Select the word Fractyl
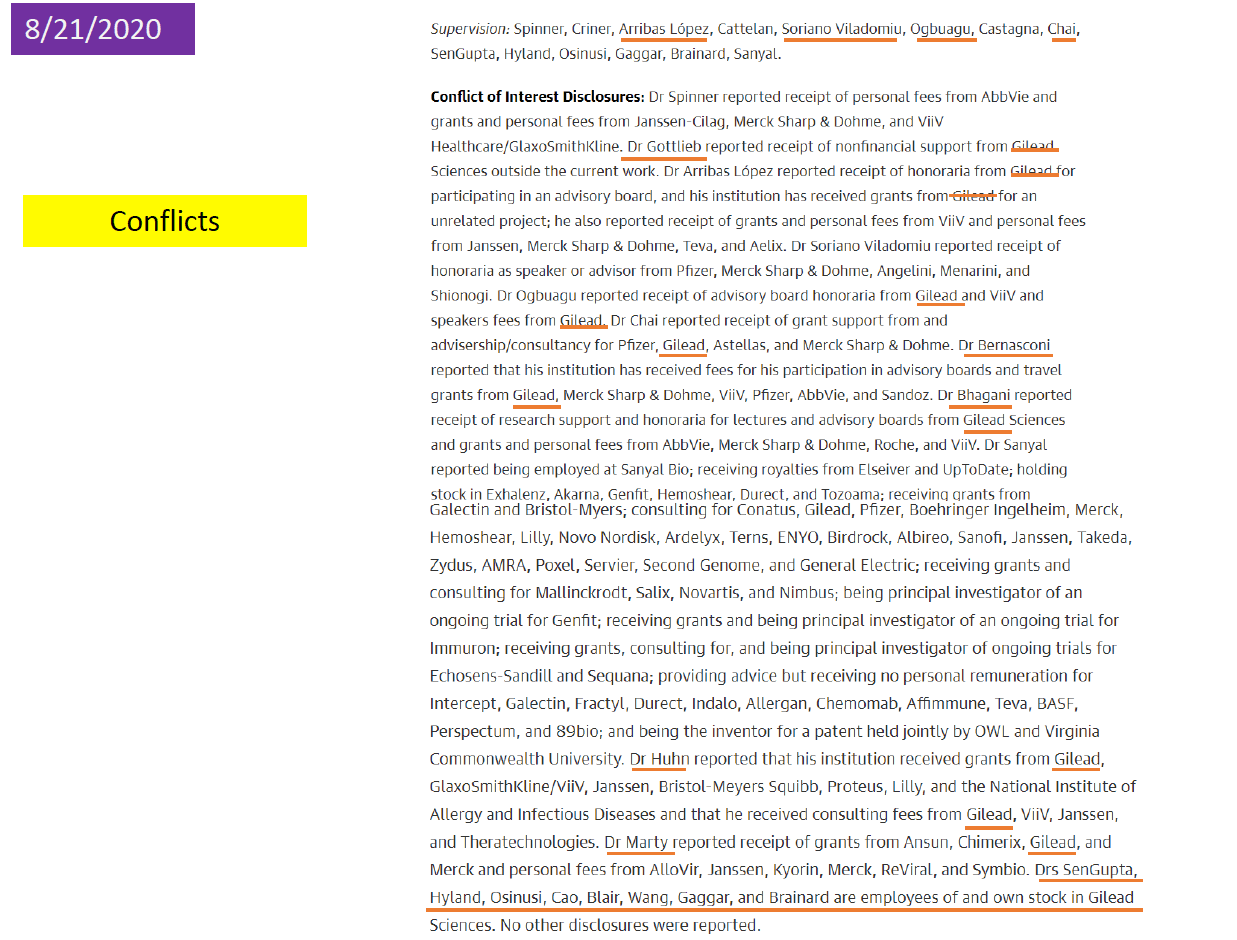 (598, 704)
